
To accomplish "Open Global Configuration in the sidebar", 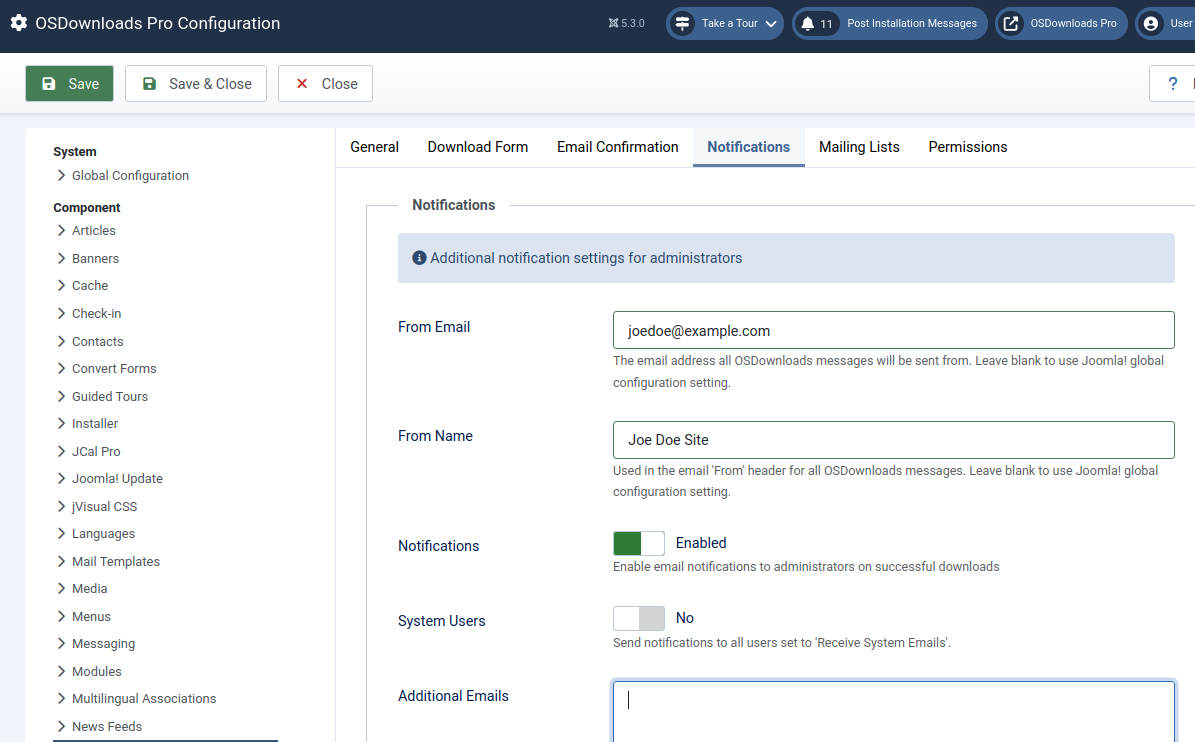I will pos(130,175).
